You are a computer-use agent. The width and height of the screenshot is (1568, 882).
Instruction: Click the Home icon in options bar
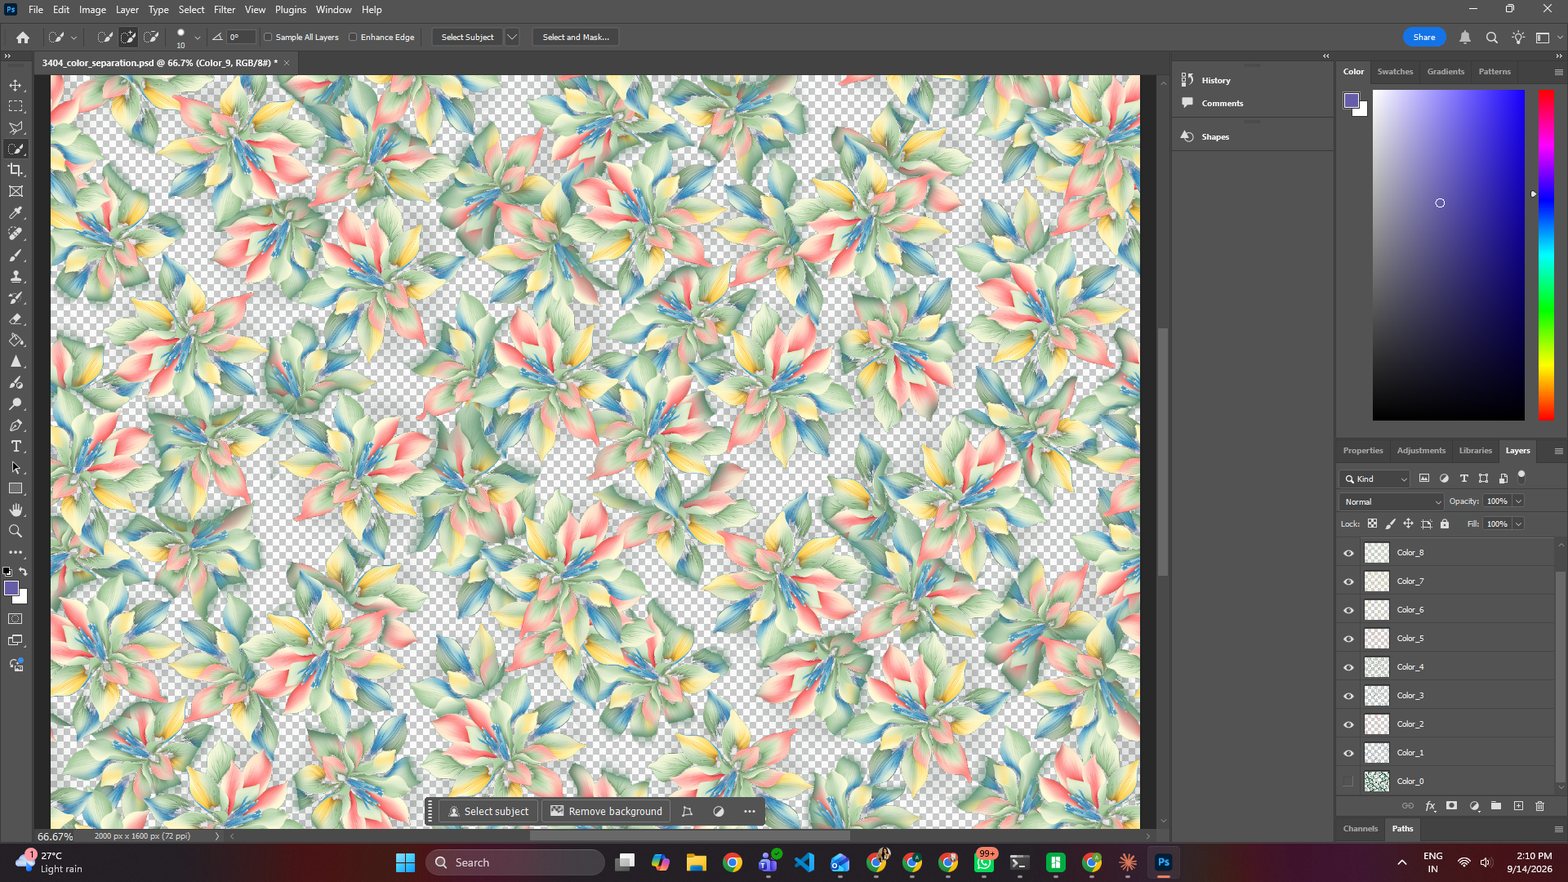(22, 37)
